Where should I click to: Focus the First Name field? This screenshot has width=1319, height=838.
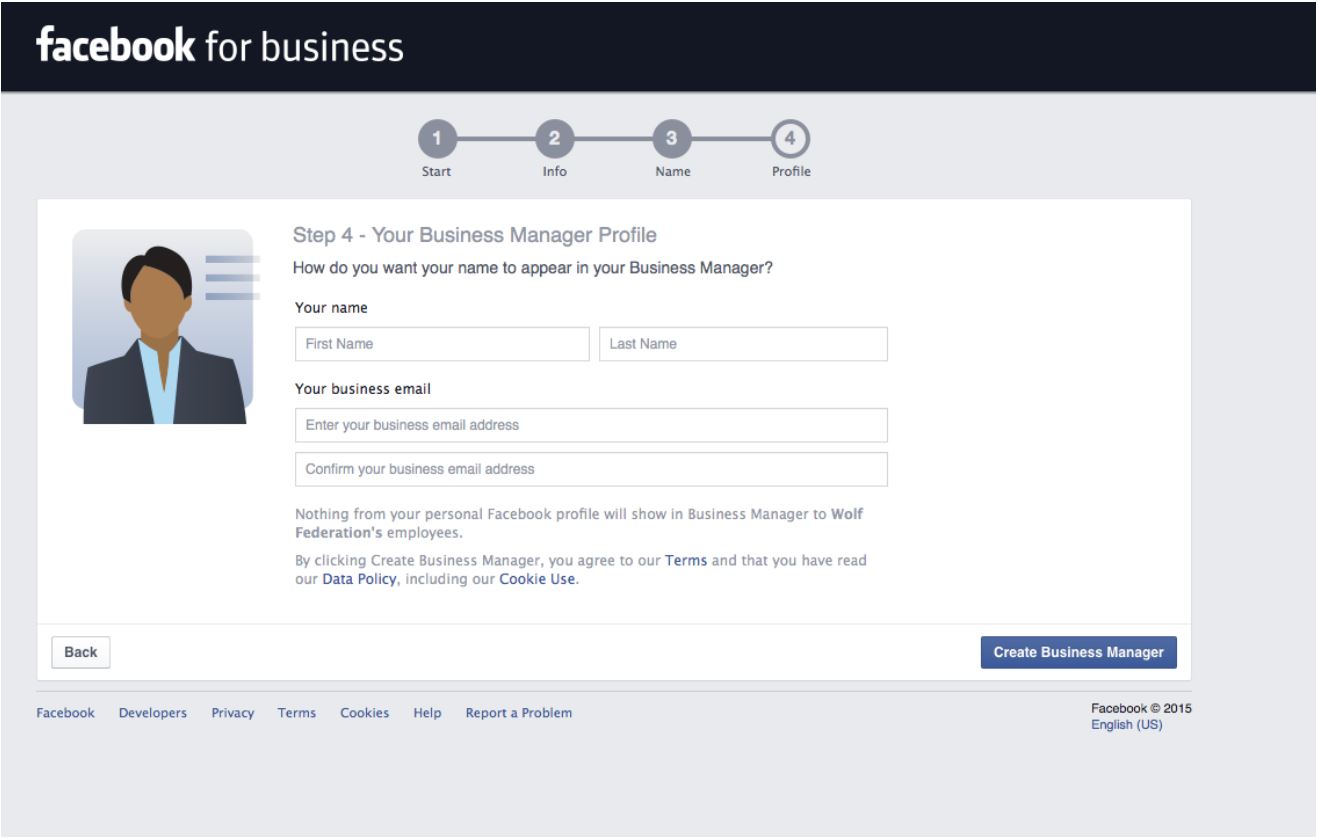click(442, 344)
